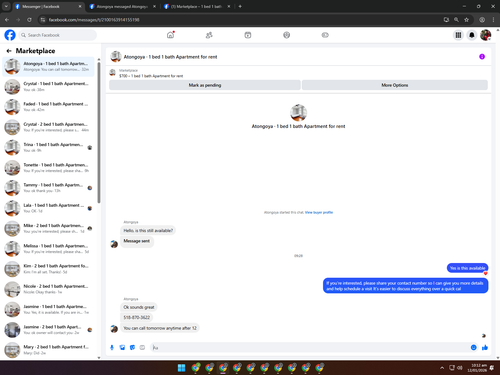Click the large listing photo in chat center
The width and height of the screenshot is (500, 375).
(x=298, y=113)
